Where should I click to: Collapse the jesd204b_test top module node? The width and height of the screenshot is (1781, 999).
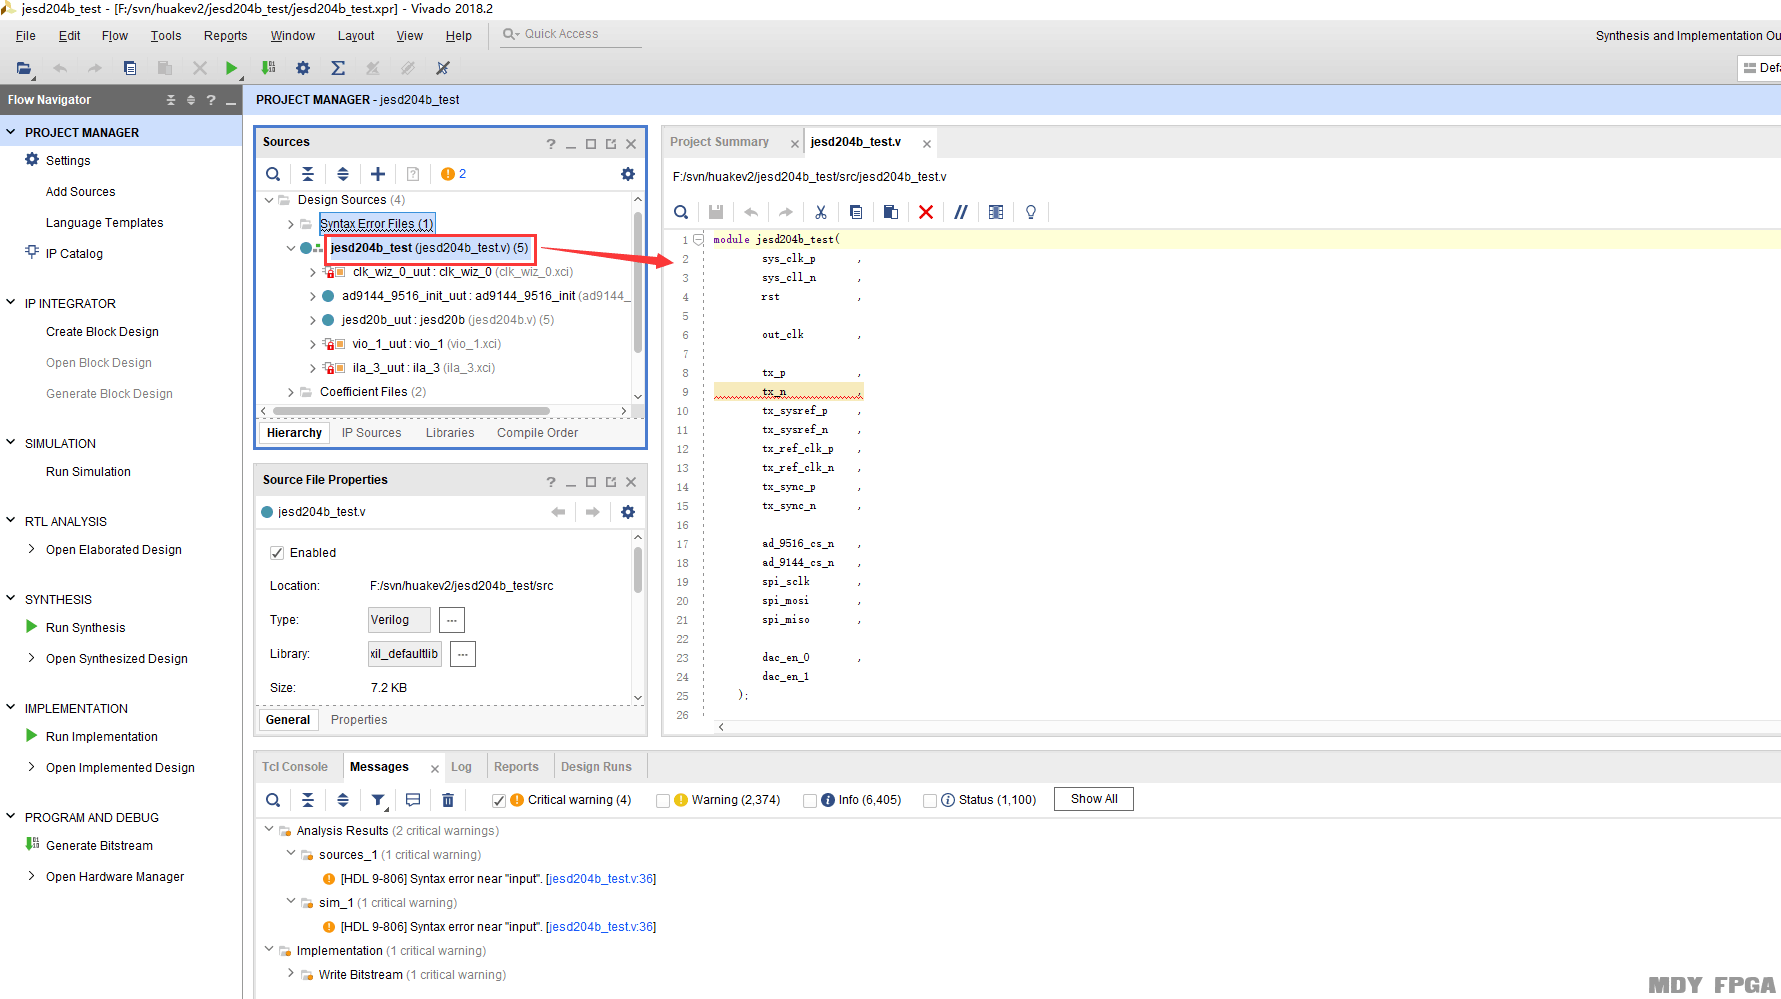click(291, 248)
